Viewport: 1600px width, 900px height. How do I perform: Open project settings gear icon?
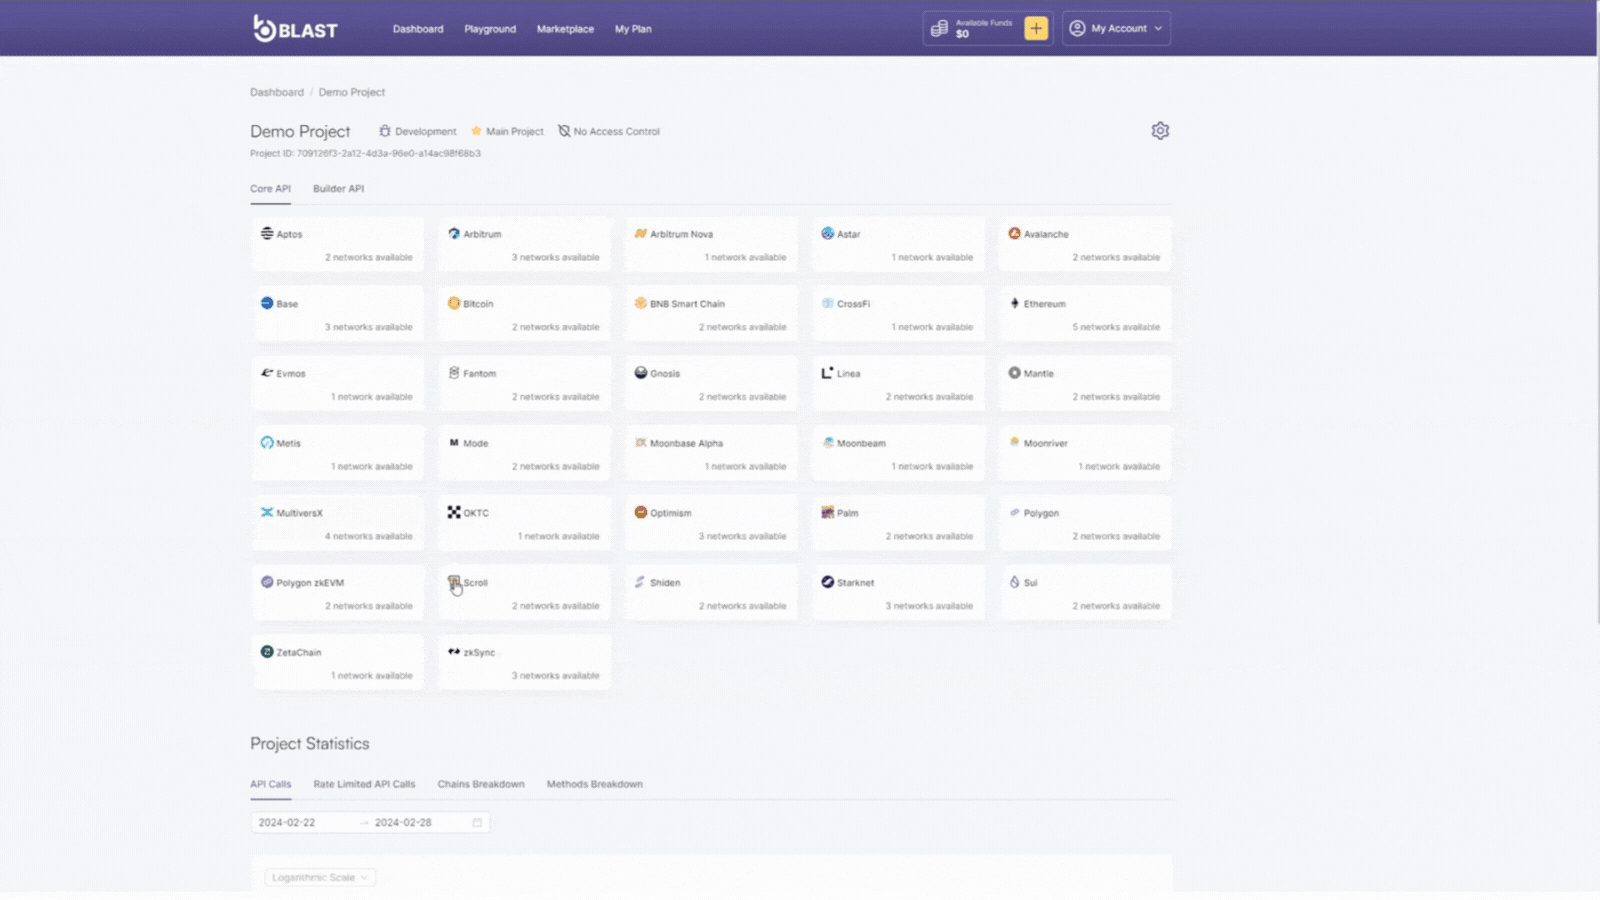click(1160, 131)
